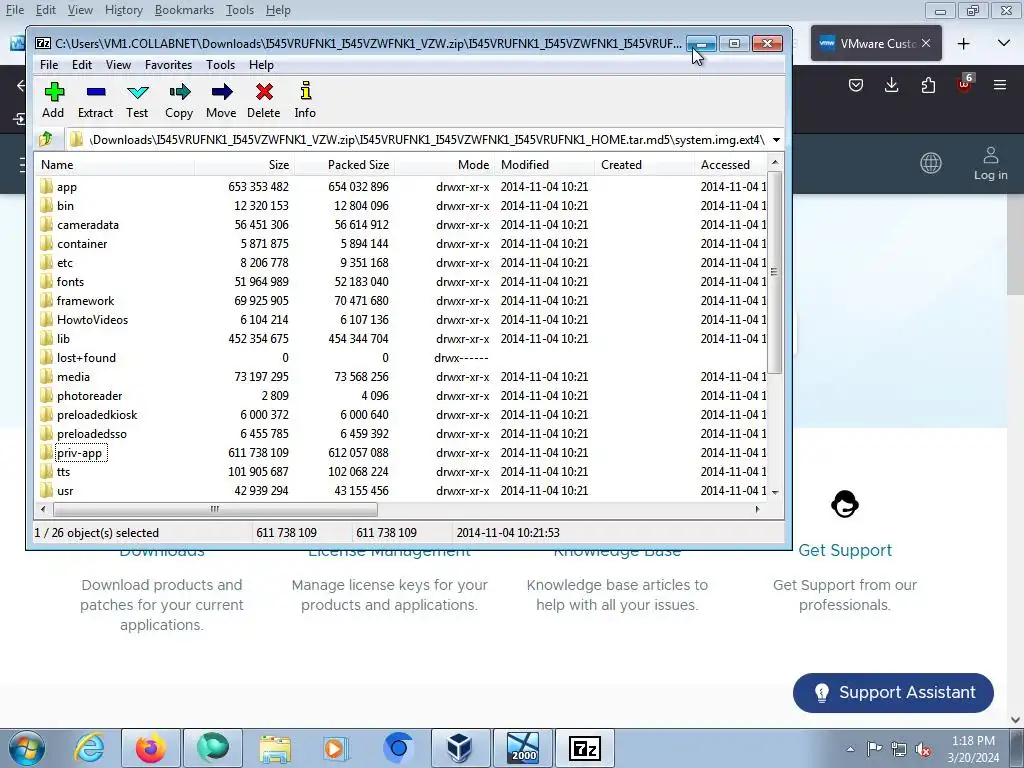Open the 7-Zip Favorites menu
Image resolution: width=1024 pixels, height=768 pixels.
(168, 65)
